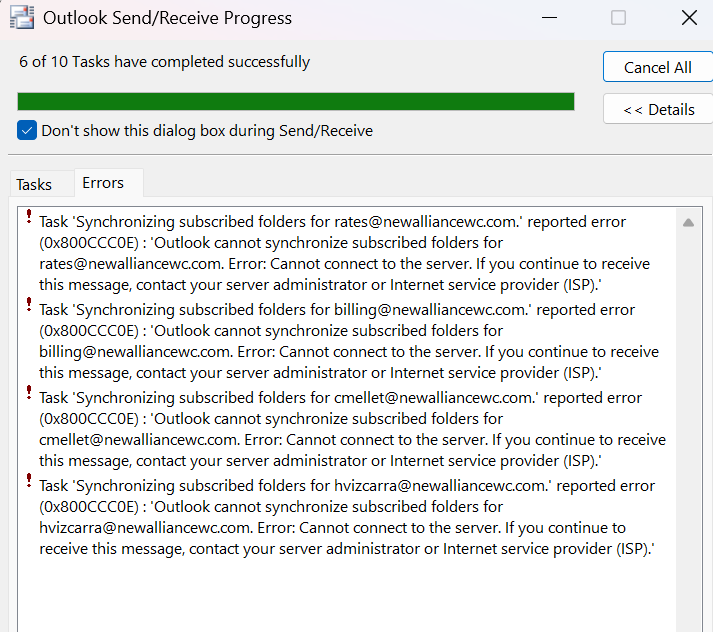Viewport: 713px width, 632px height.
Task: Click error icon beside cmellet@newalliancewc.com task
Action: (x=29, y=393)
